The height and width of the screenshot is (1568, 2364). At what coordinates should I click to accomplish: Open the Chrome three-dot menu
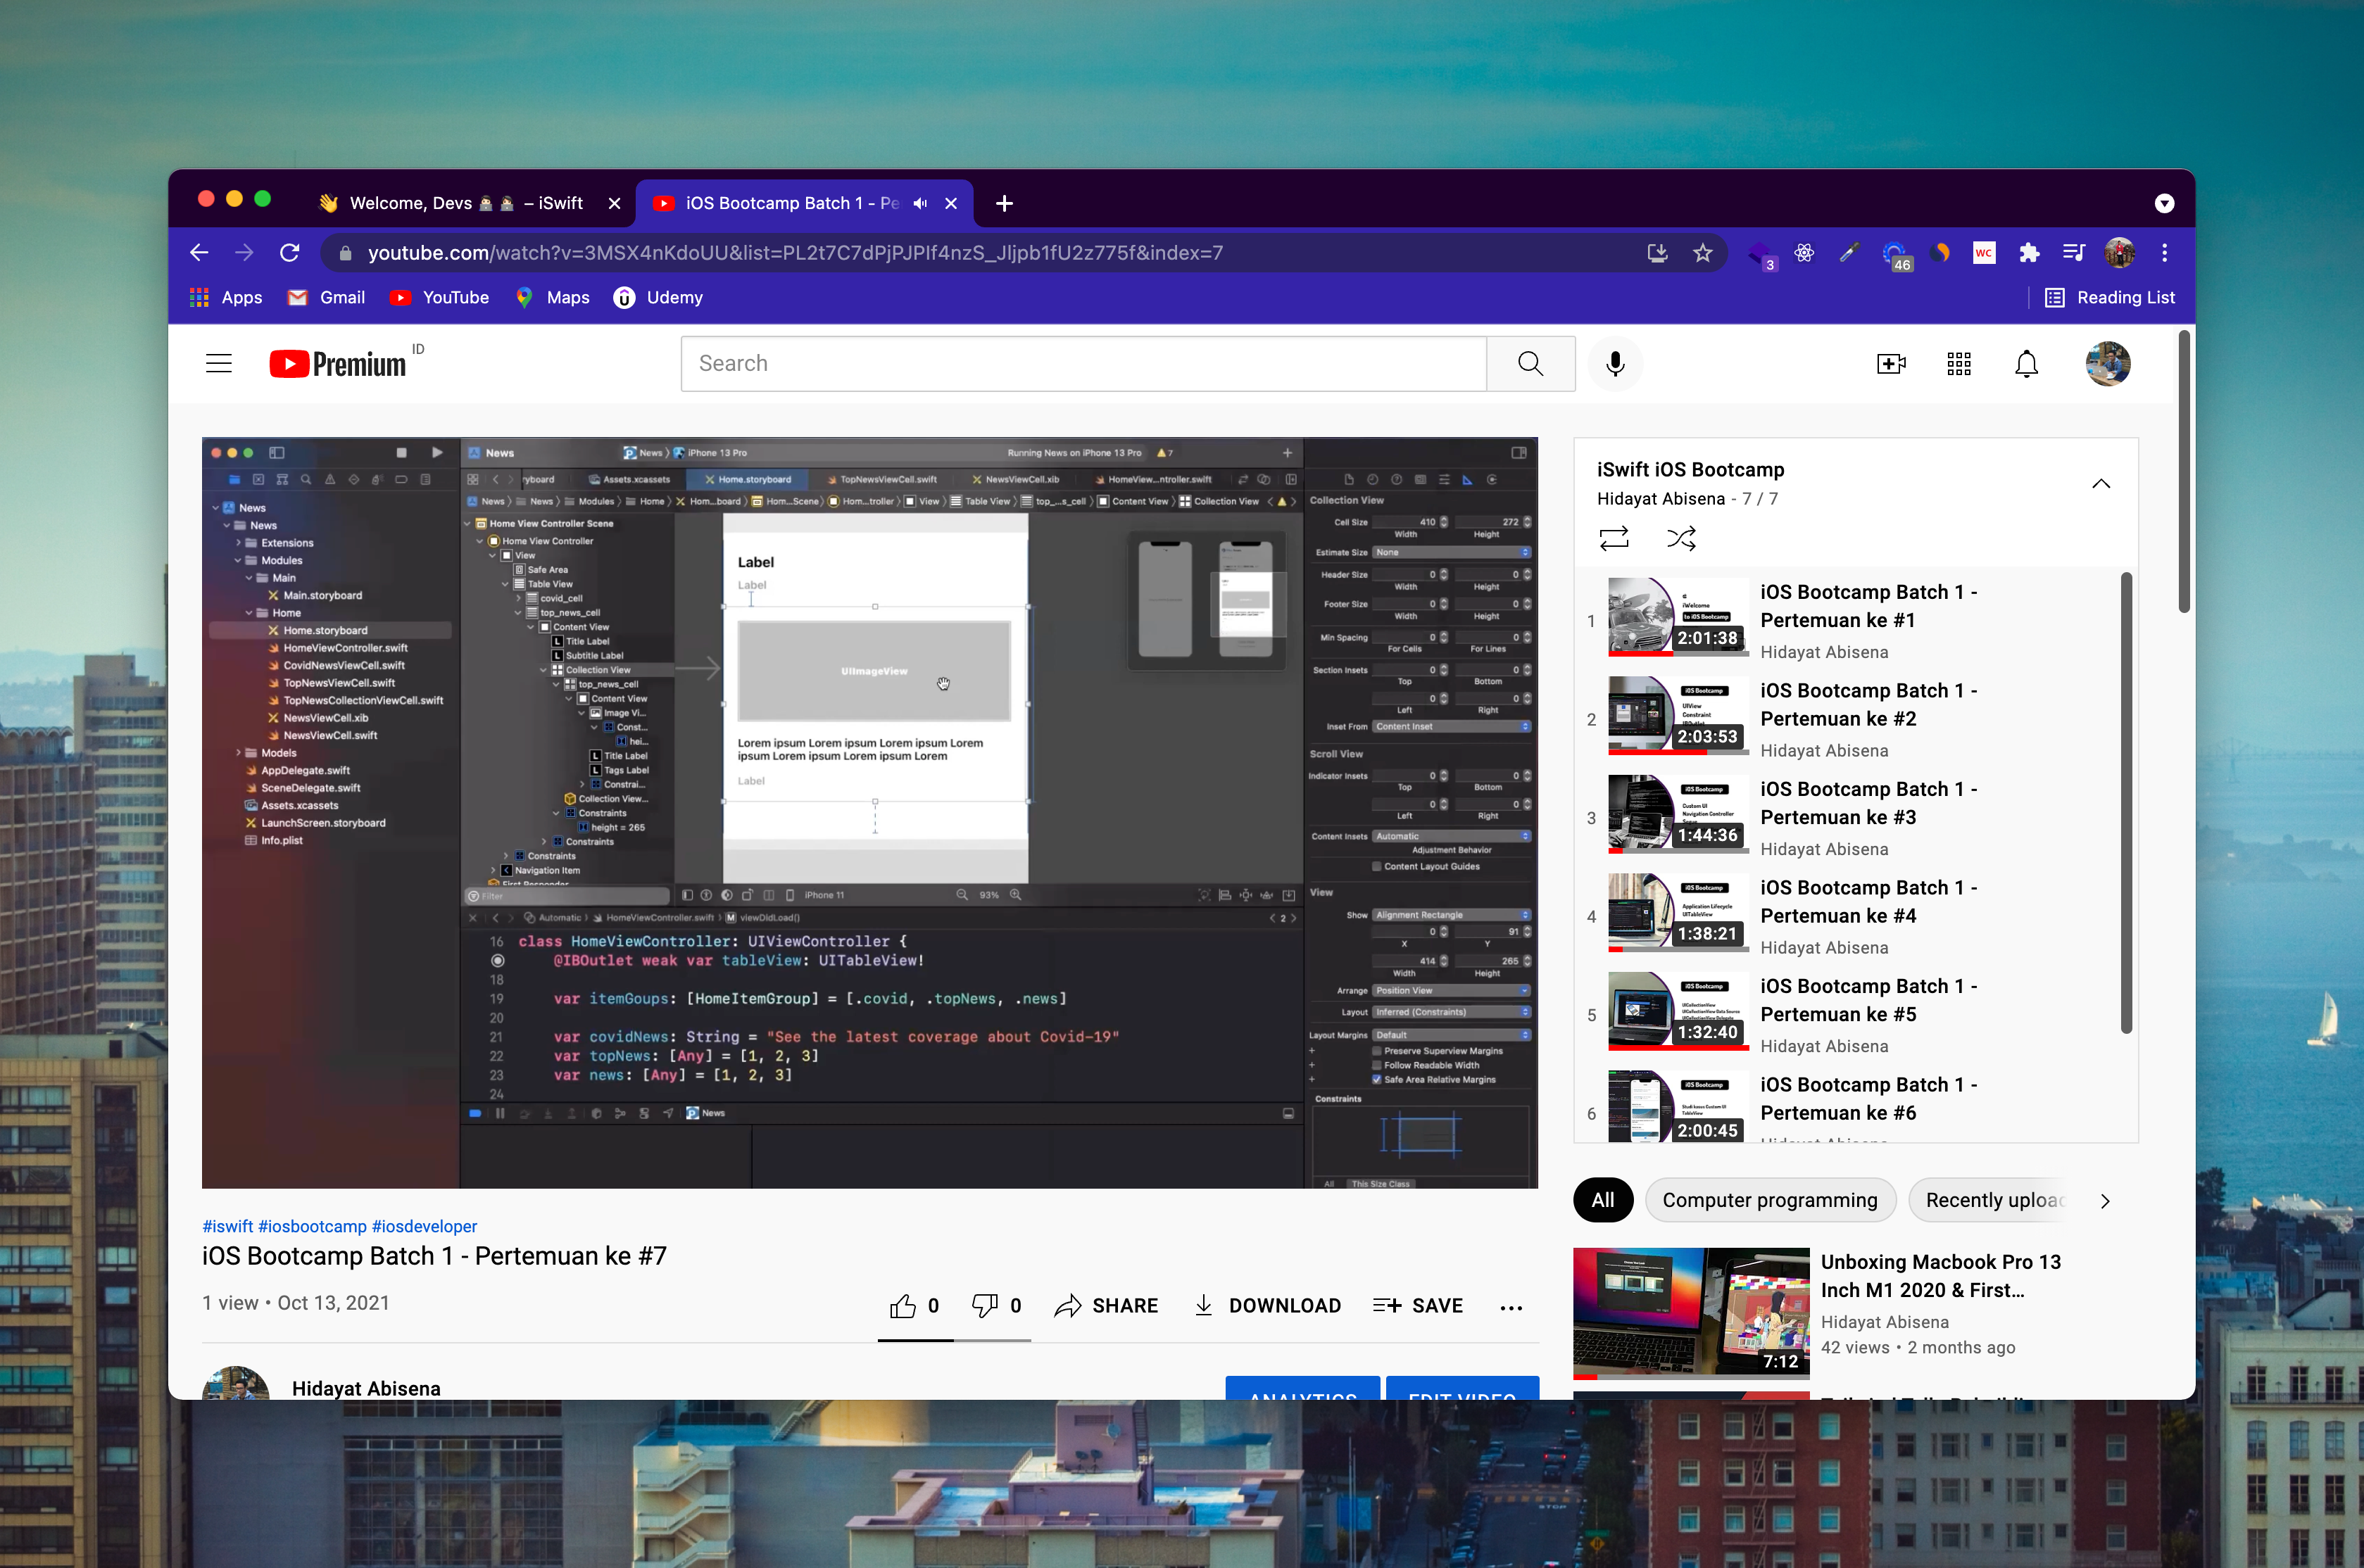click(x=2164, y=253)
